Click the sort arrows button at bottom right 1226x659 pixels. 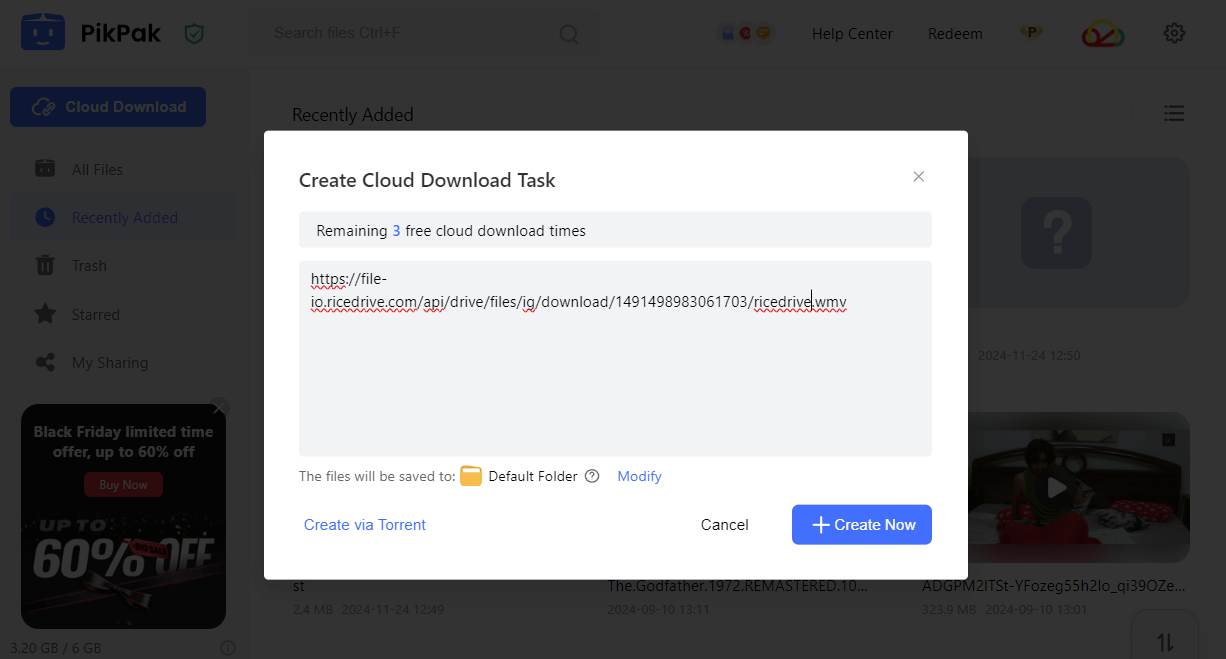(1165, 641)
